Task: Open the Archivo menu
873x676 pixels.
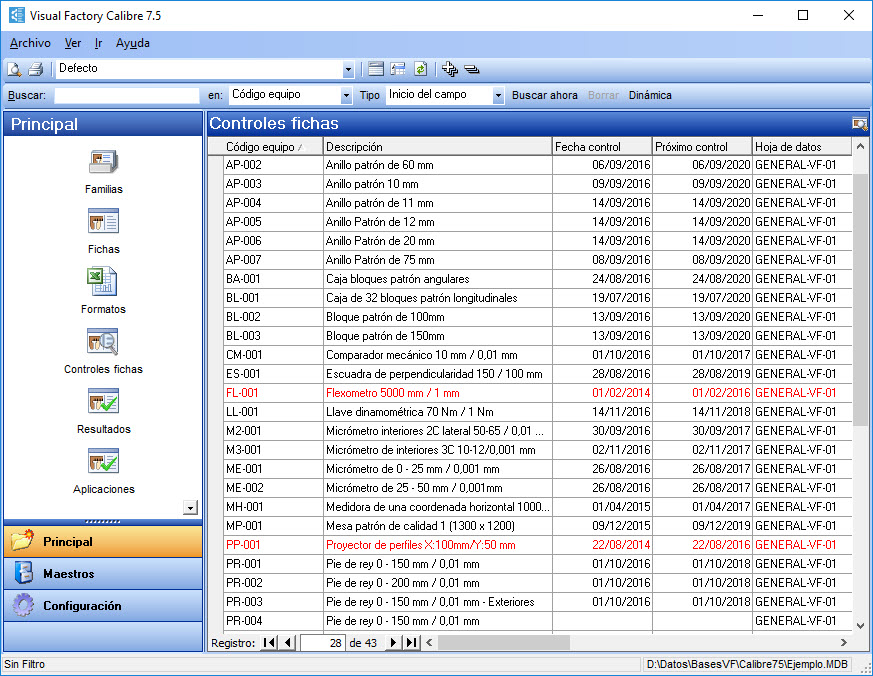Action: 30,43
